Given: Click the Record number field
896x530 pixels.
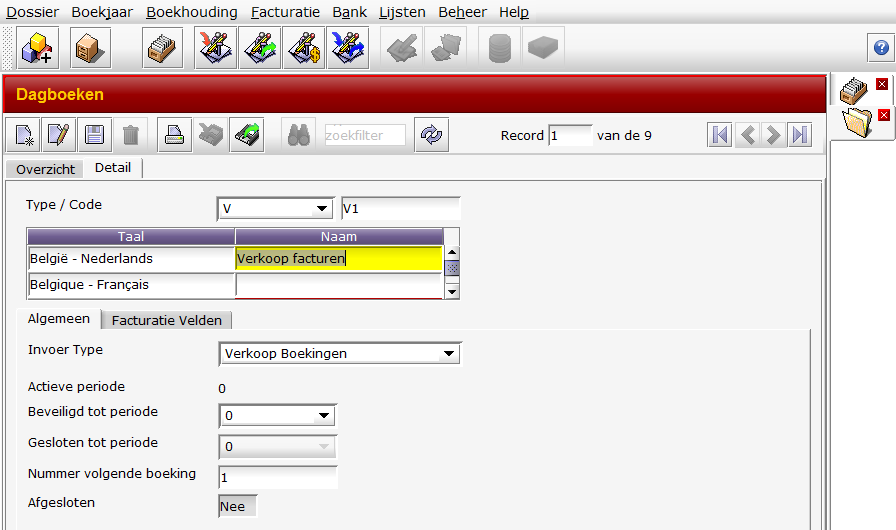Looking at the screenshot, I should coord(570,135).
